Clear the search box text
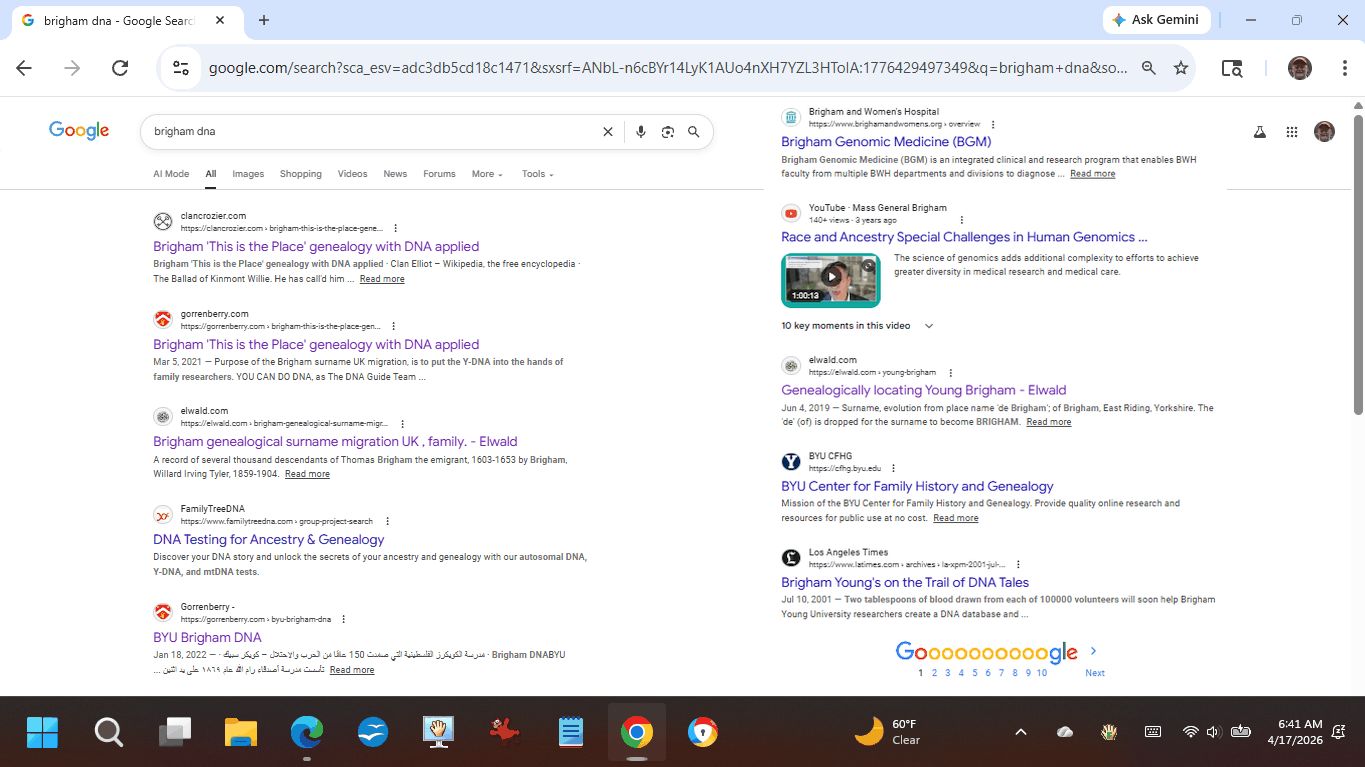Image resolution: width=1365 pixels, height=767 pixels. click(x=607, y=132)
